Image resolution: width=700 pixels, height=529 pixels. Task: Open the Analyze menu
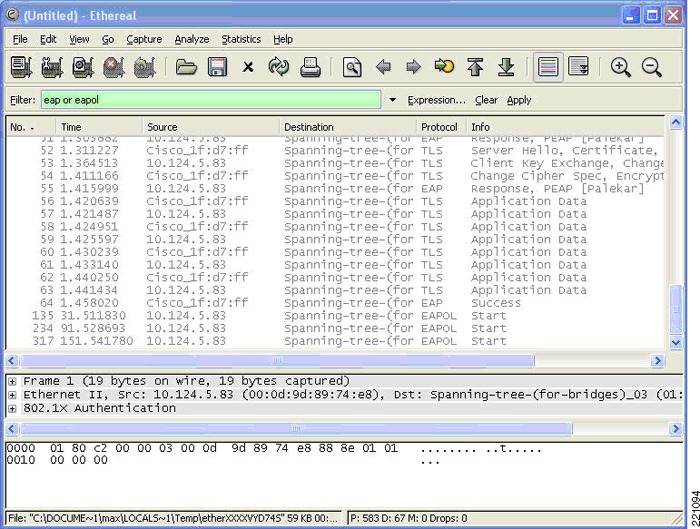[x=192, y=39]
